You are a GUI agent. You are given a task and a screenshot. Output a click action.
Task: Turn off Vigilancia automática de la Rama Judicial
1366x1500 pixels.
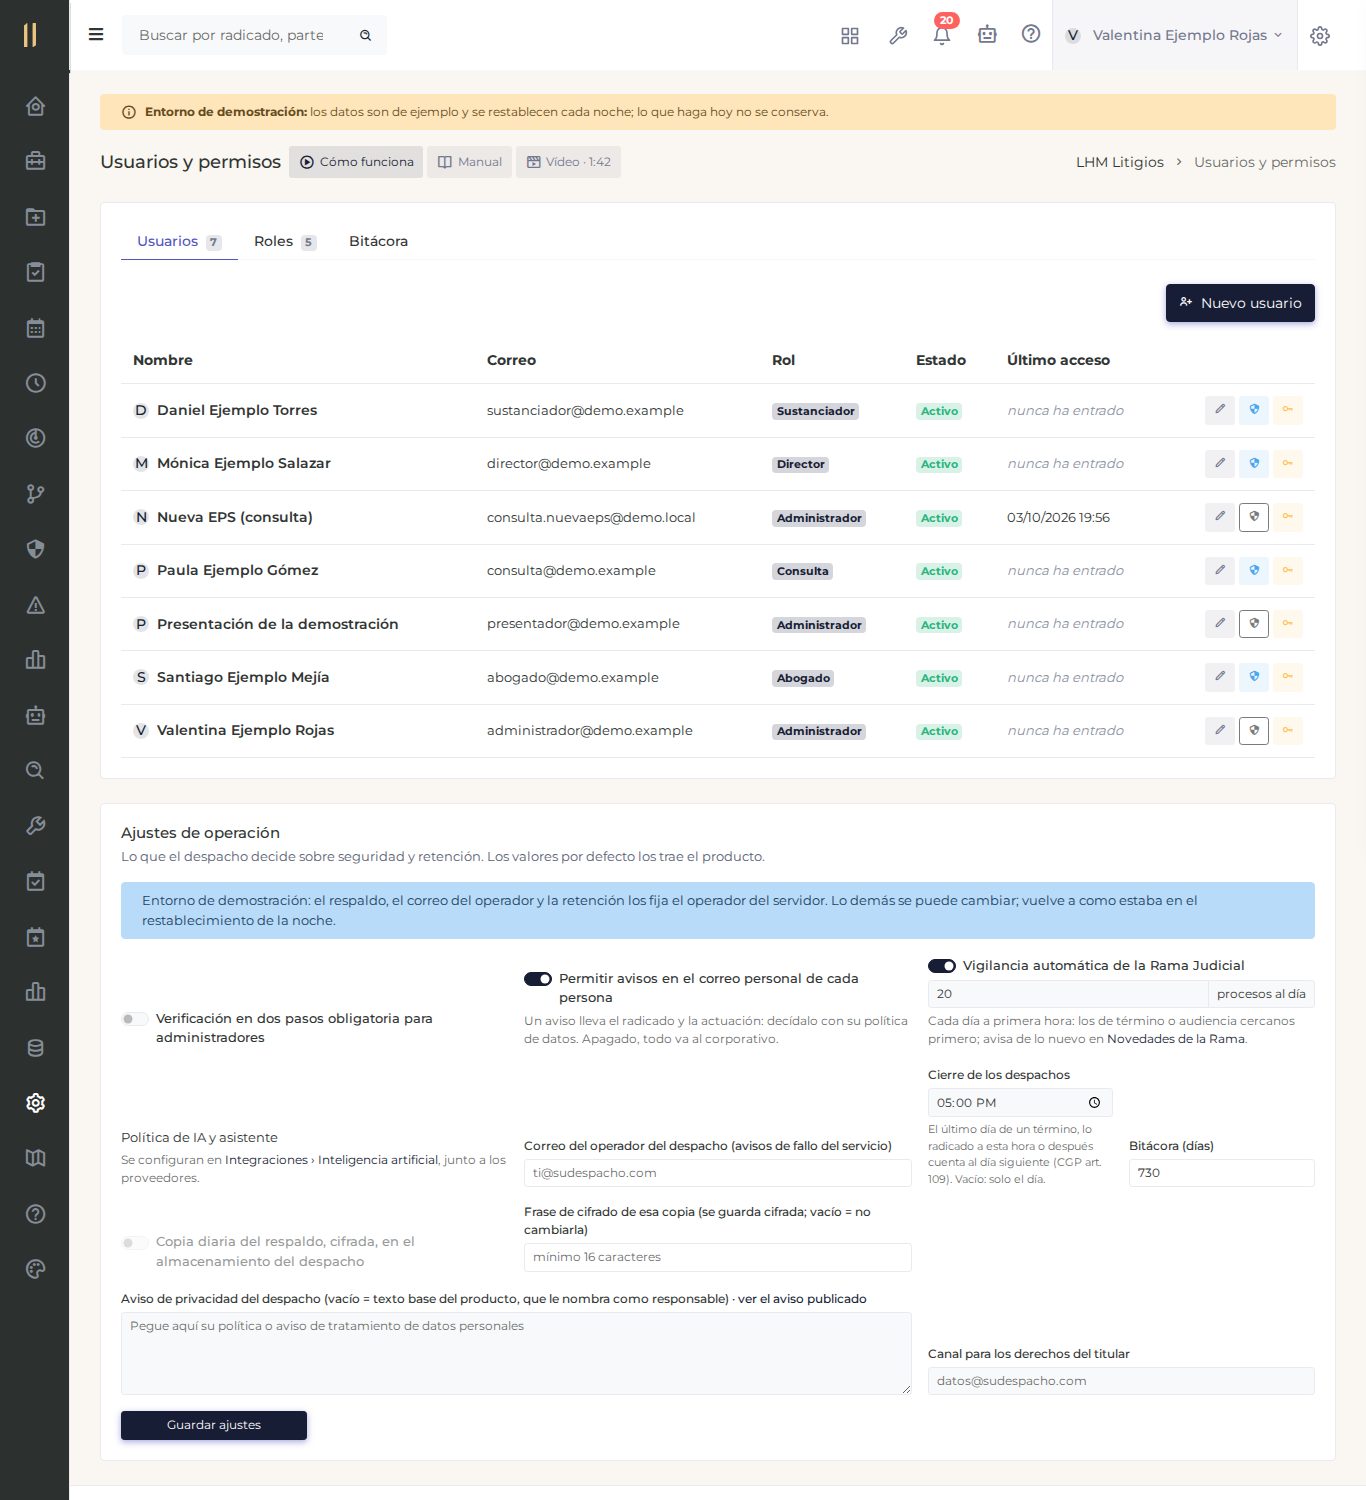(x=942, y=966)
